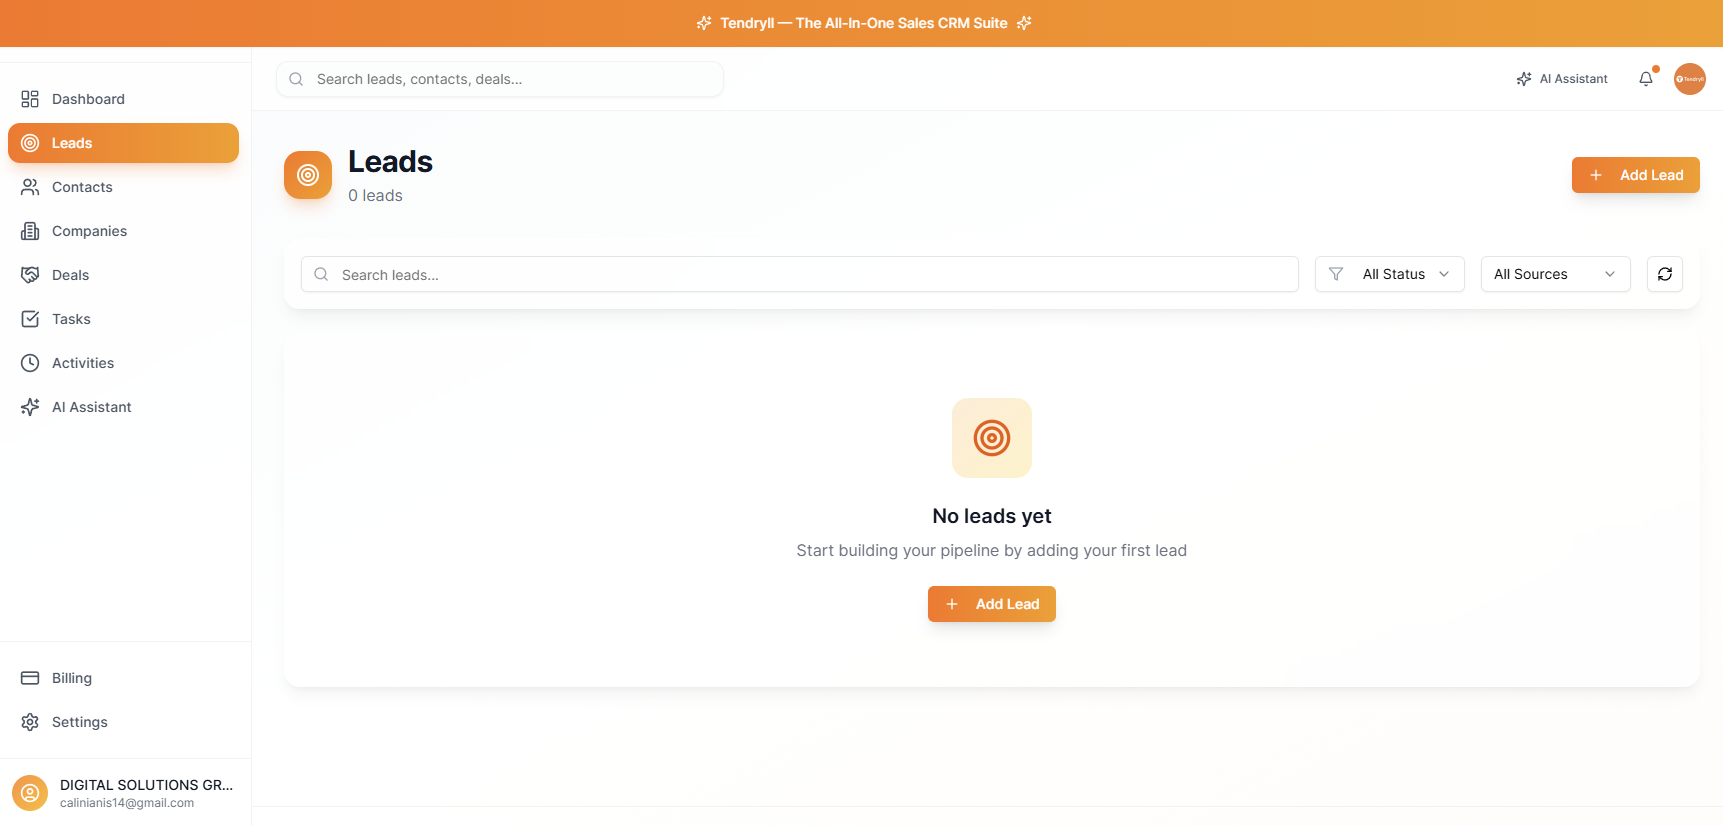Click the Settings gear icon
Image resolution: width=1723 pixels, height=826 pixels.
click(30, 722)
